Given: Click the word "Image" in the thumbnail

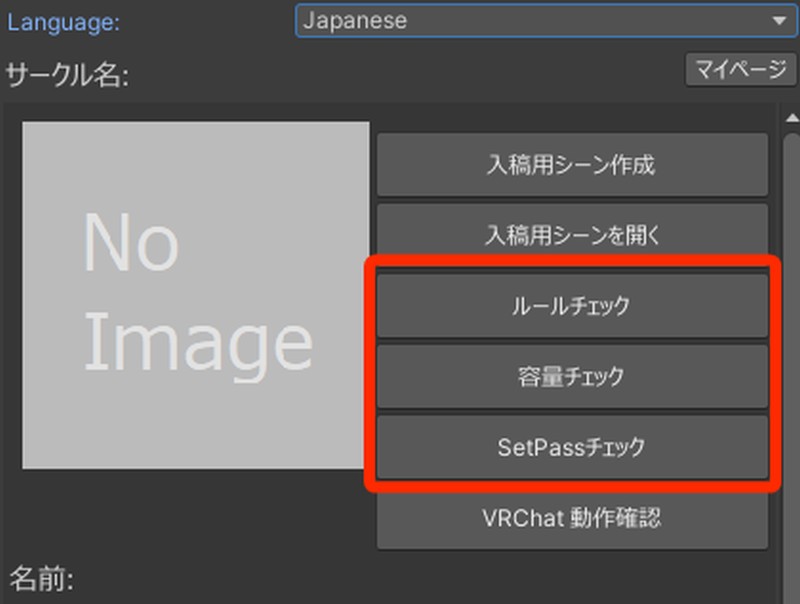Looking at the screenshot, I should 197,343.
